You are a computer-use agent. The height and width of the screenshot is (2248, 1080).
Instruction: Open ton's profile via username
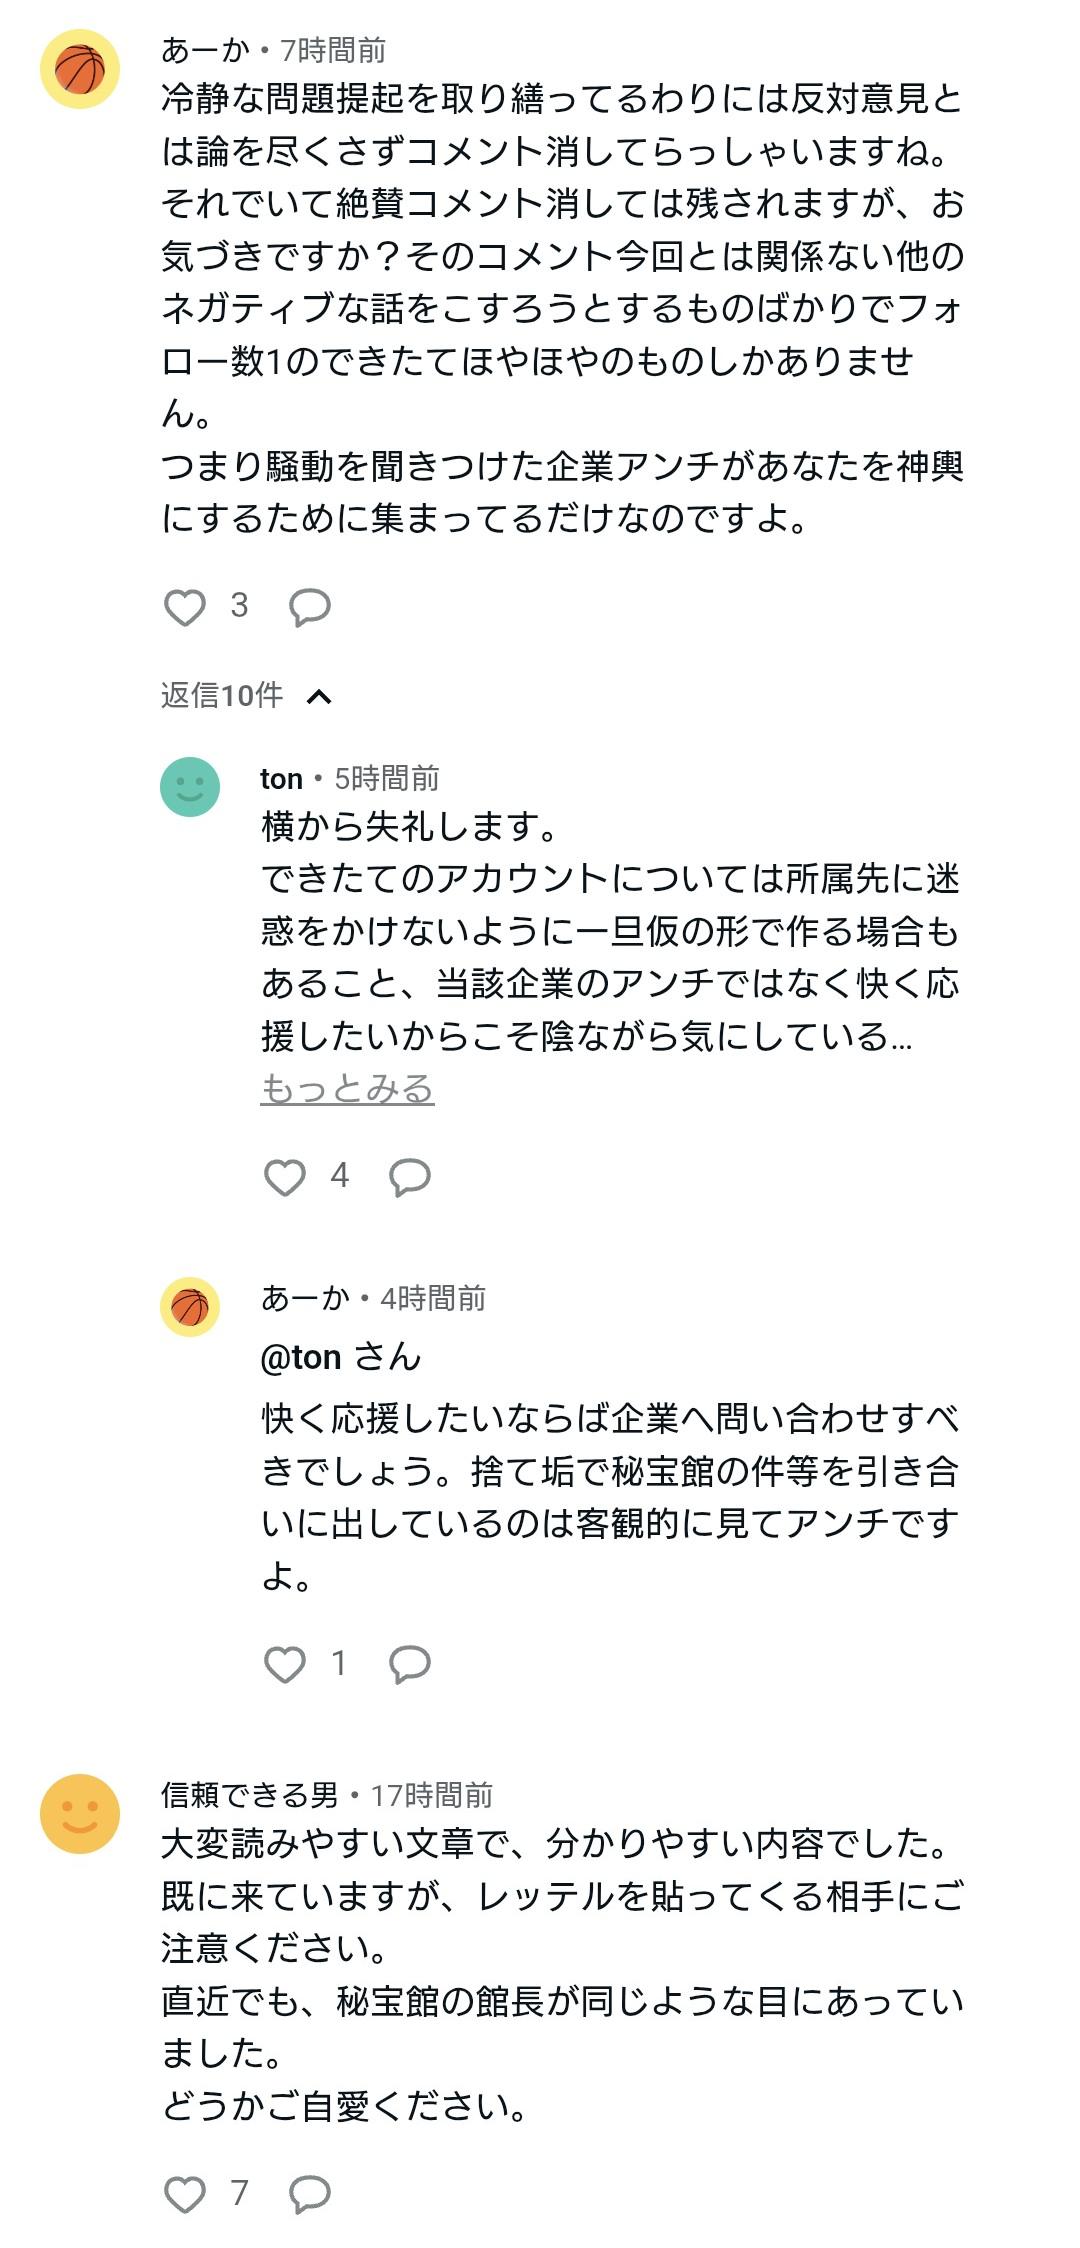[281, 778]
